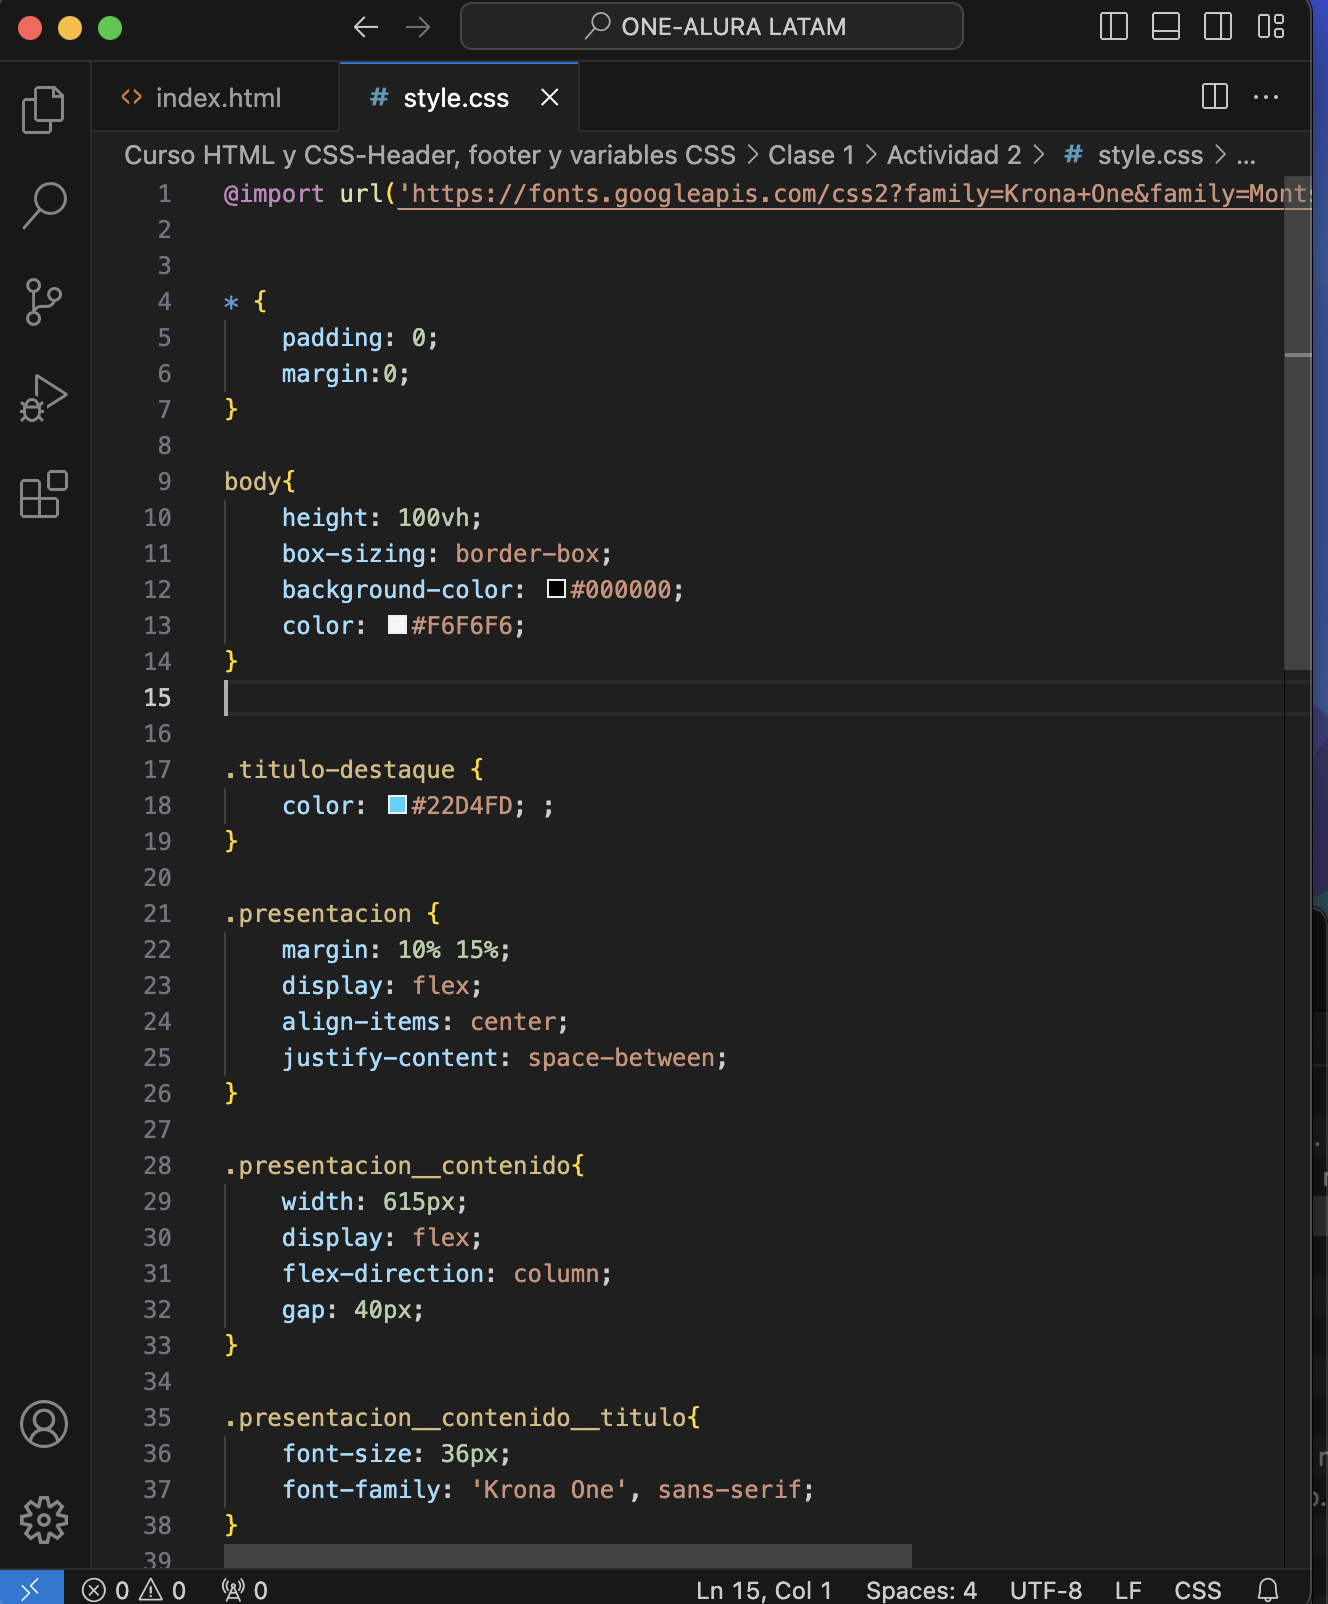Open the #000000 color swatch picker

[556, 589]
